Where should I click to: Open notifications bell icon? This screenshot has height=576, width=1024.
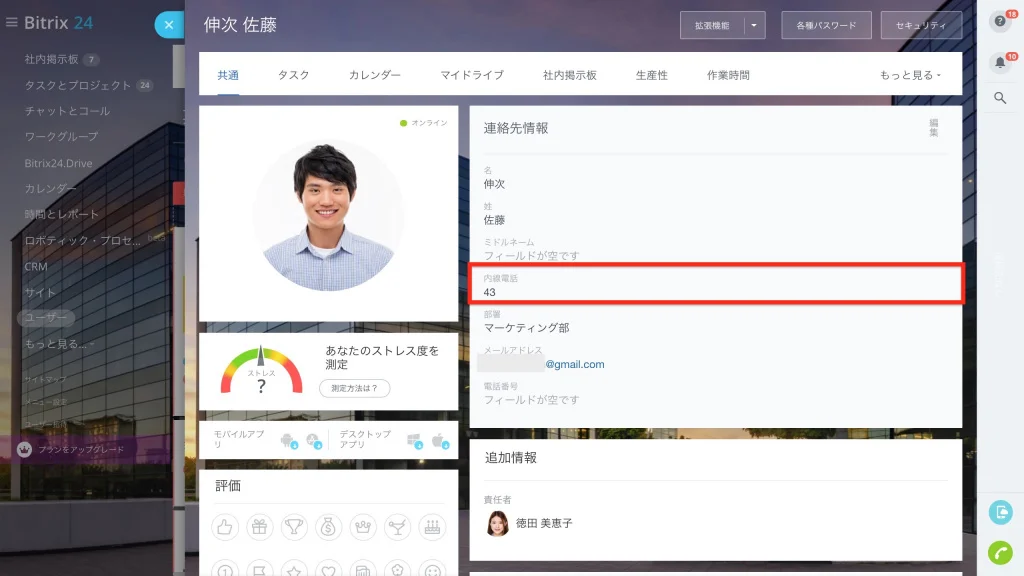[1000, 63]
